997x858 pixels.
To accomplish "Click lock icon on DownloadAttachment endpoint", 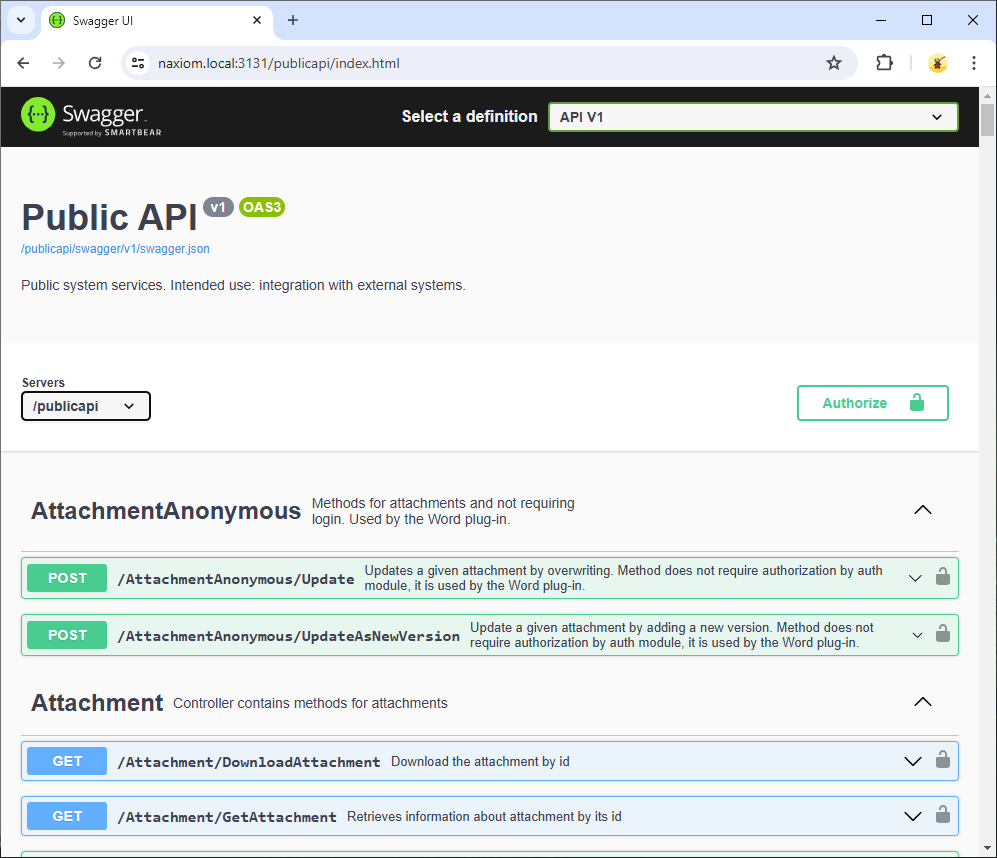I will coord(942,761).
